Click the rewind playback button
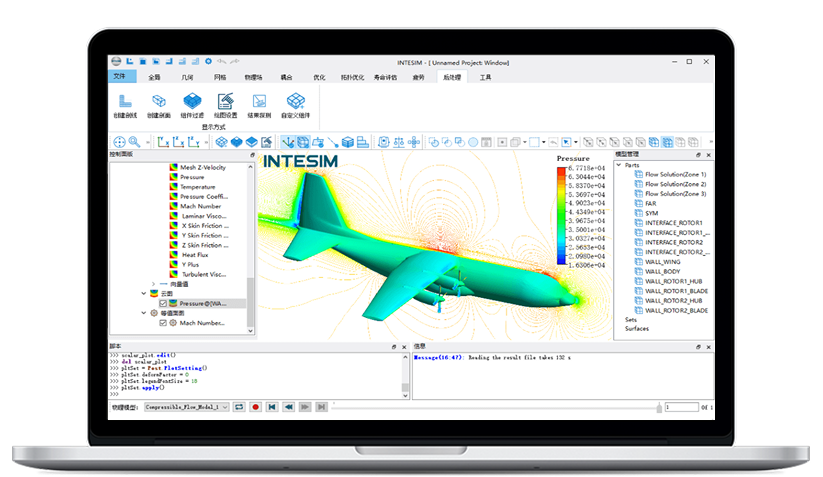 click(x=288, y=407)
